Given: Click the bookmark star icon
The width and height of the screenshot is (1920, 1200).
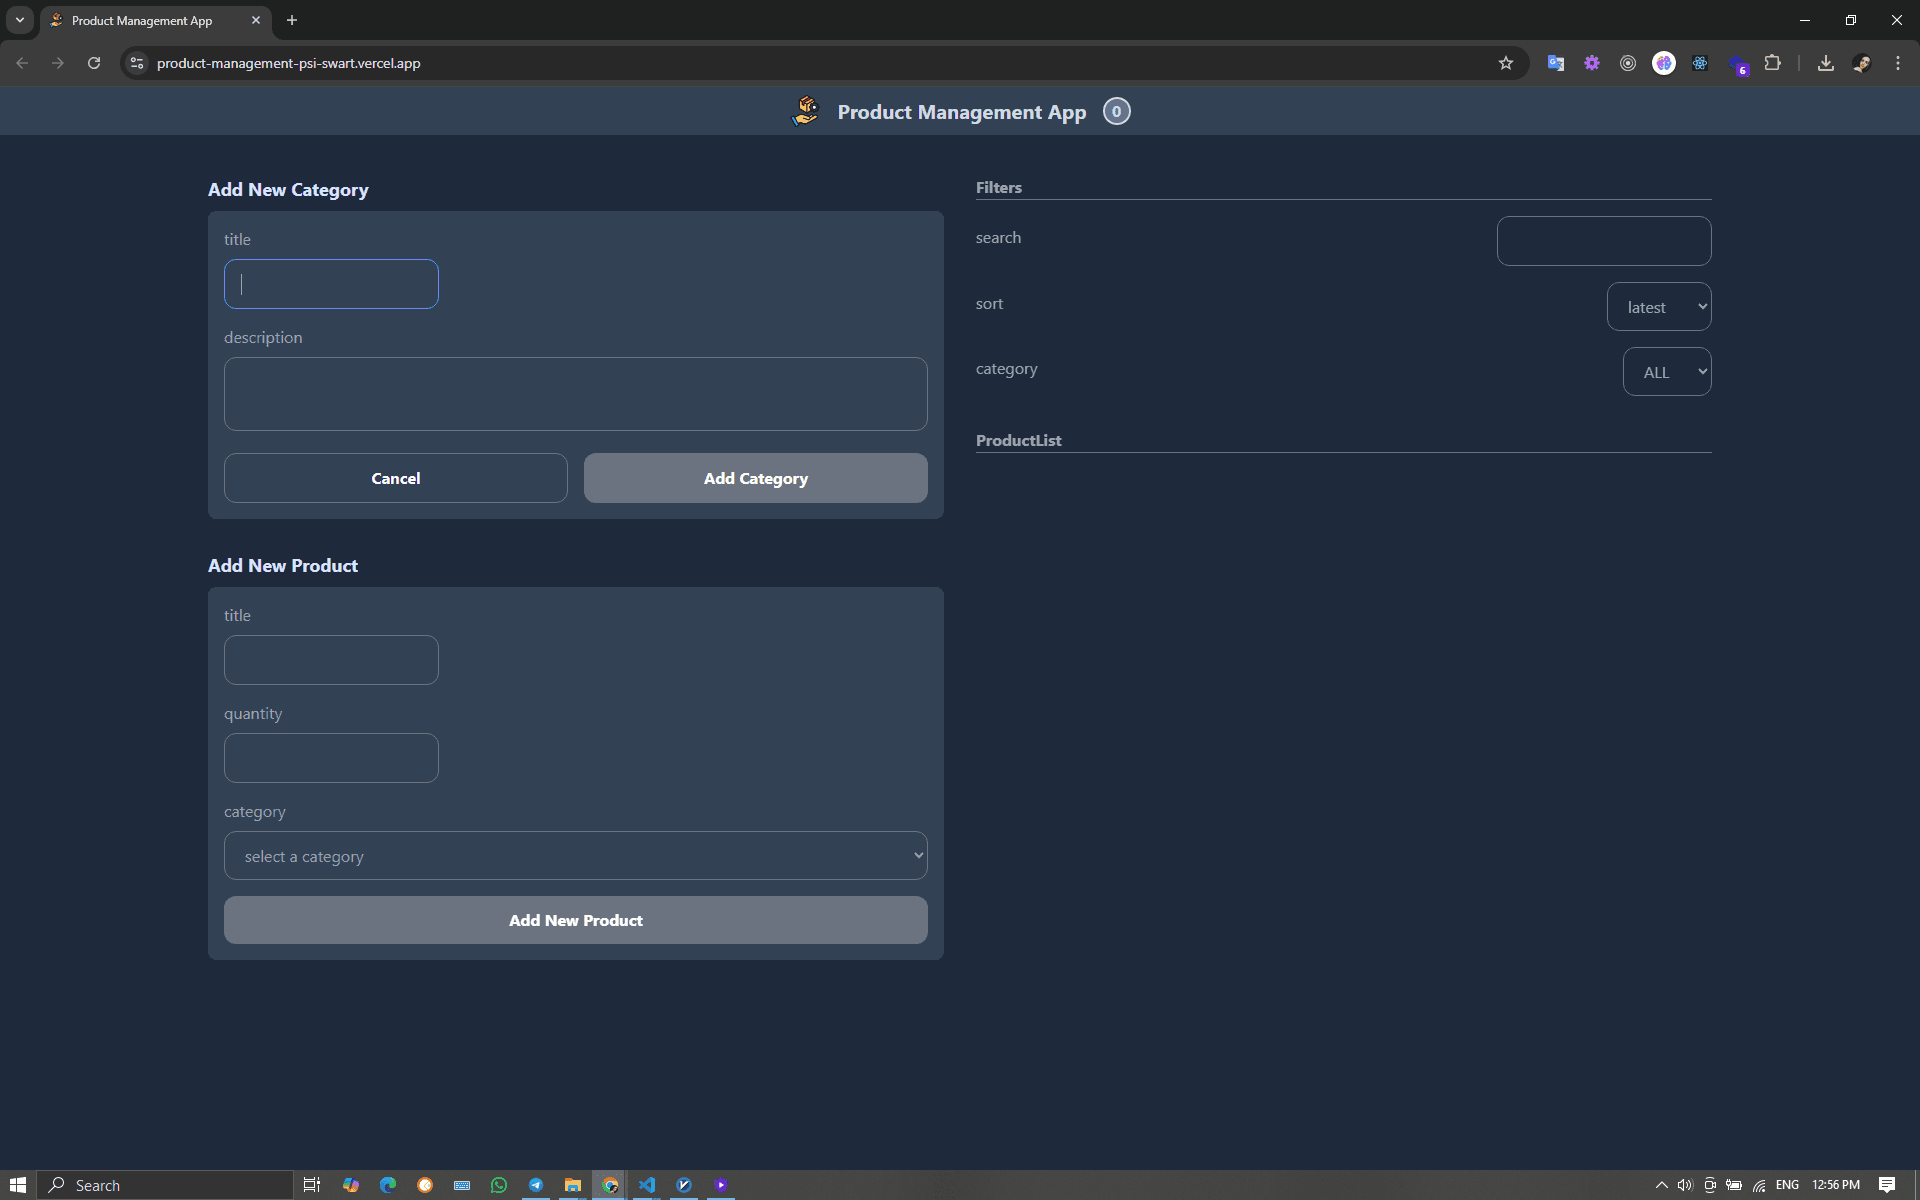Looking at the screenshot, I should 1505,63.
